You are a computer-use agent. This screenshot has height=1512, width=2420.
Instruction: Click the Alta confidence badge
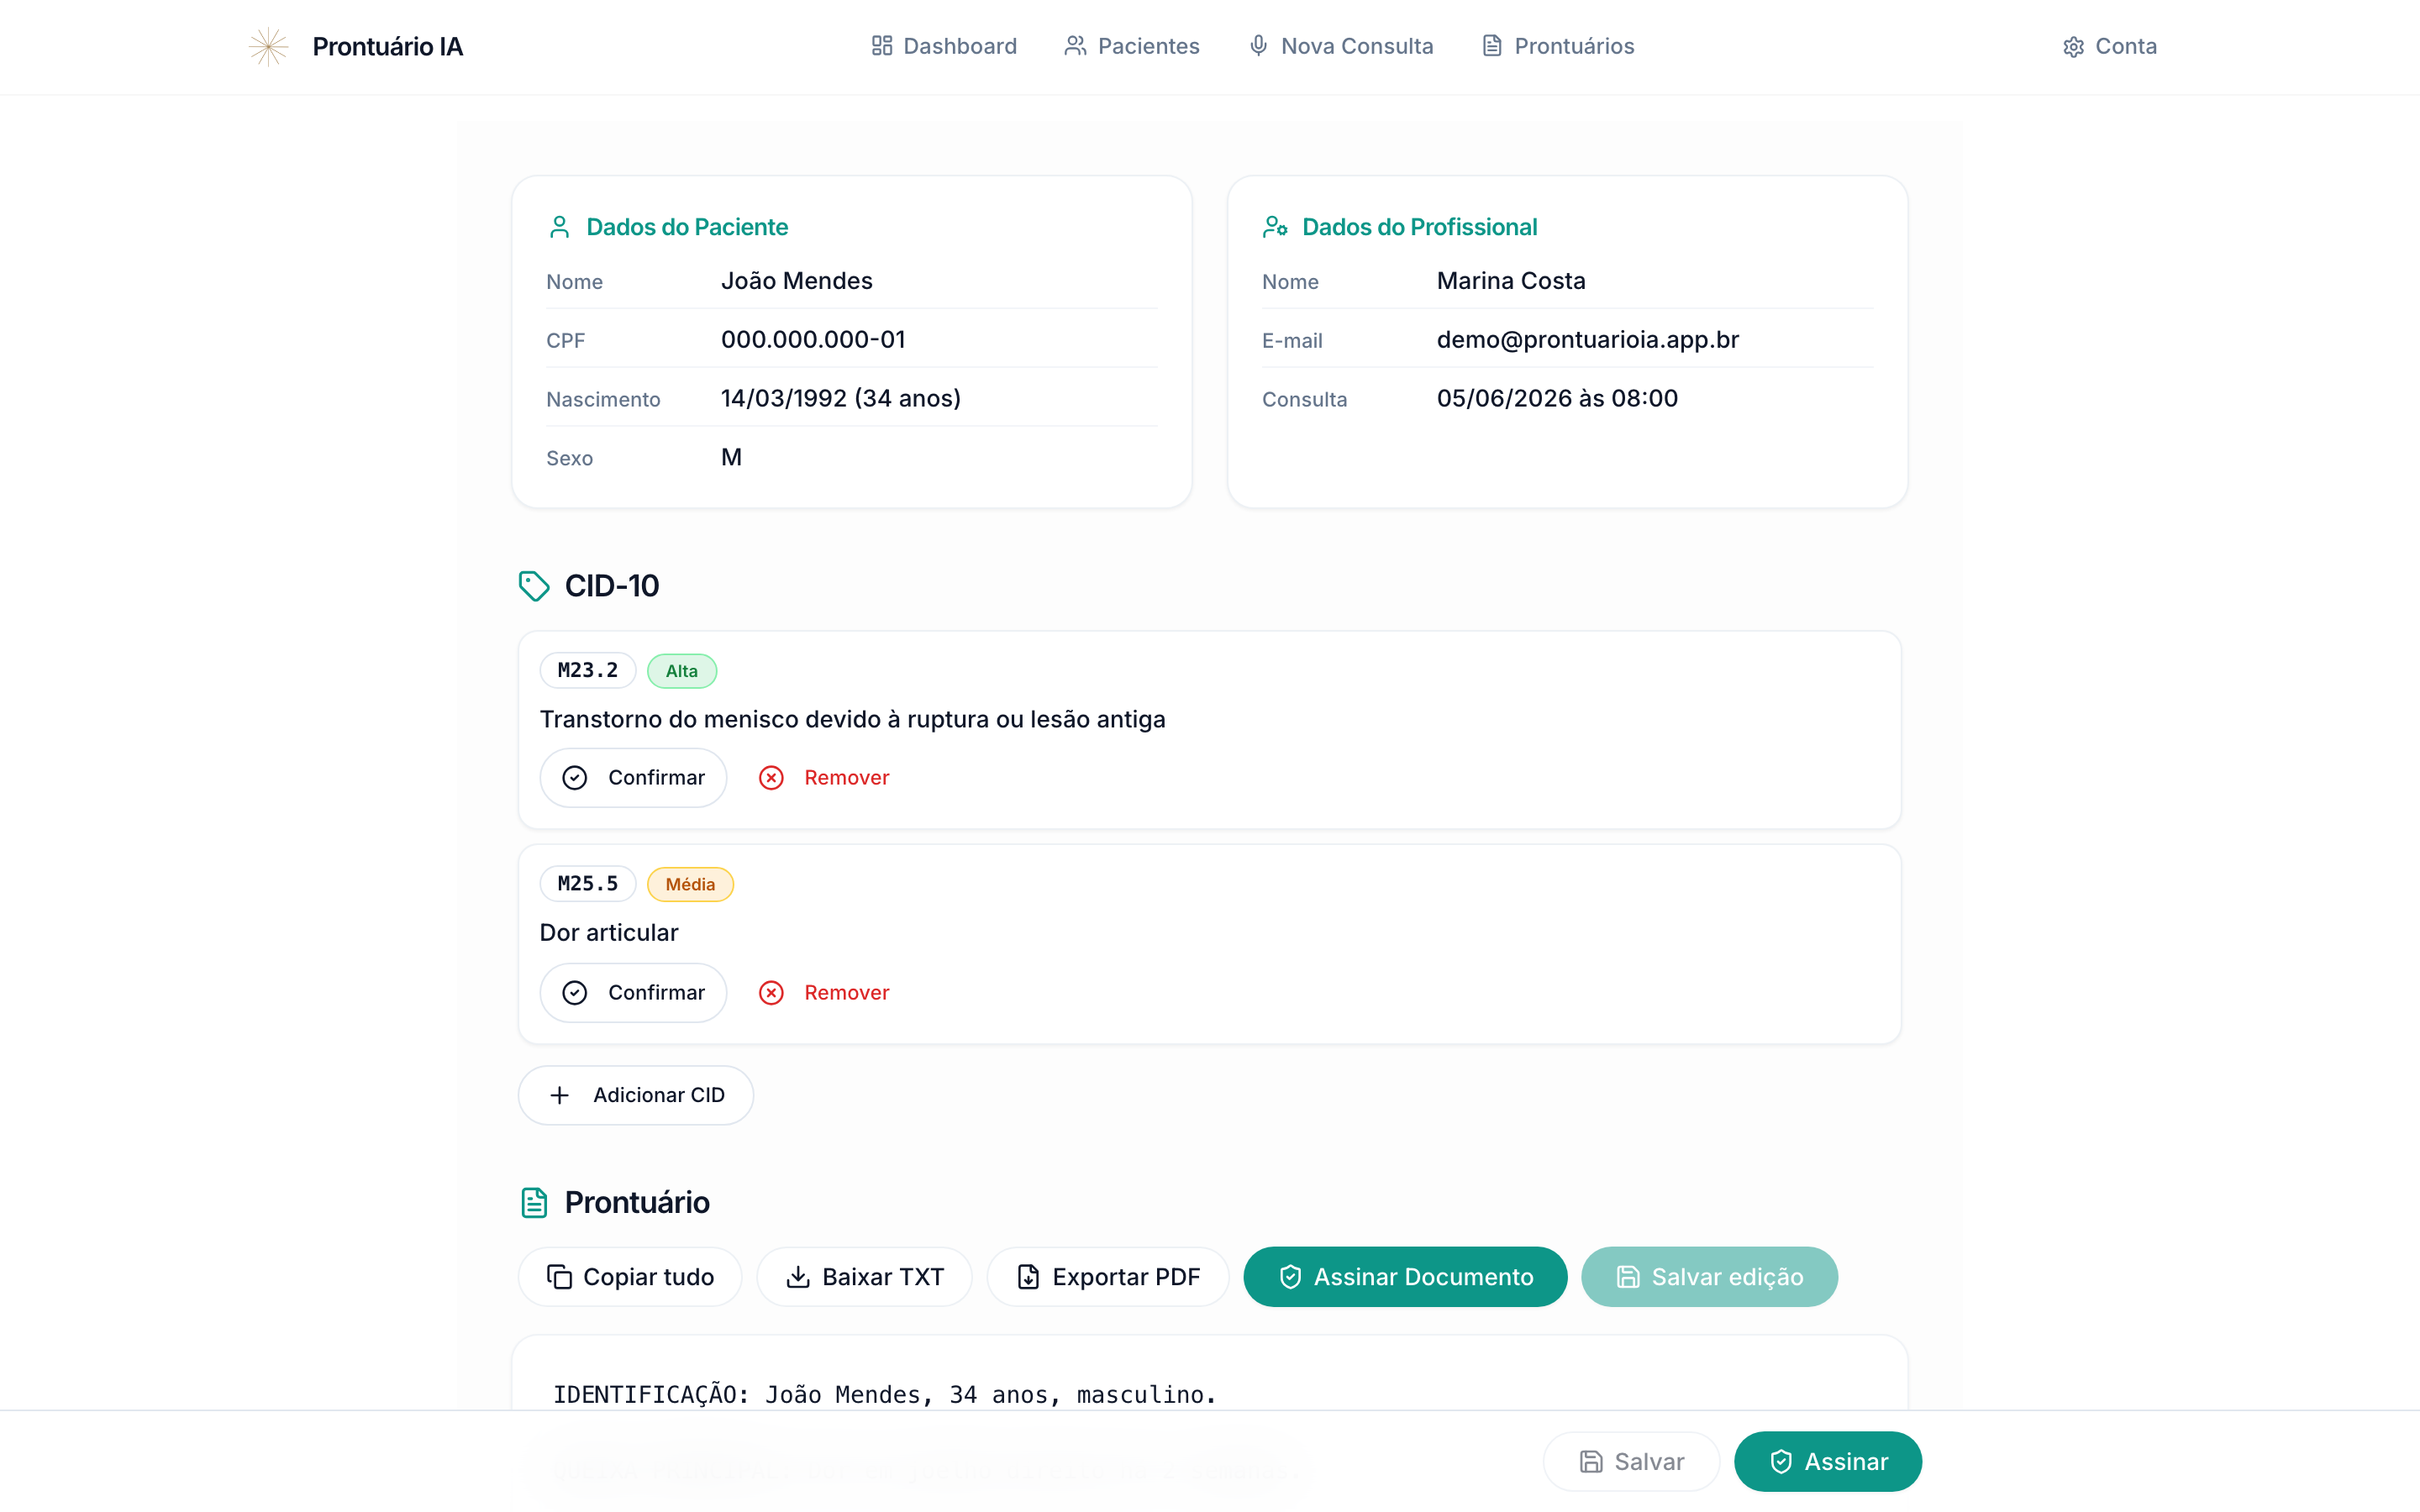(x=682, y=671)
